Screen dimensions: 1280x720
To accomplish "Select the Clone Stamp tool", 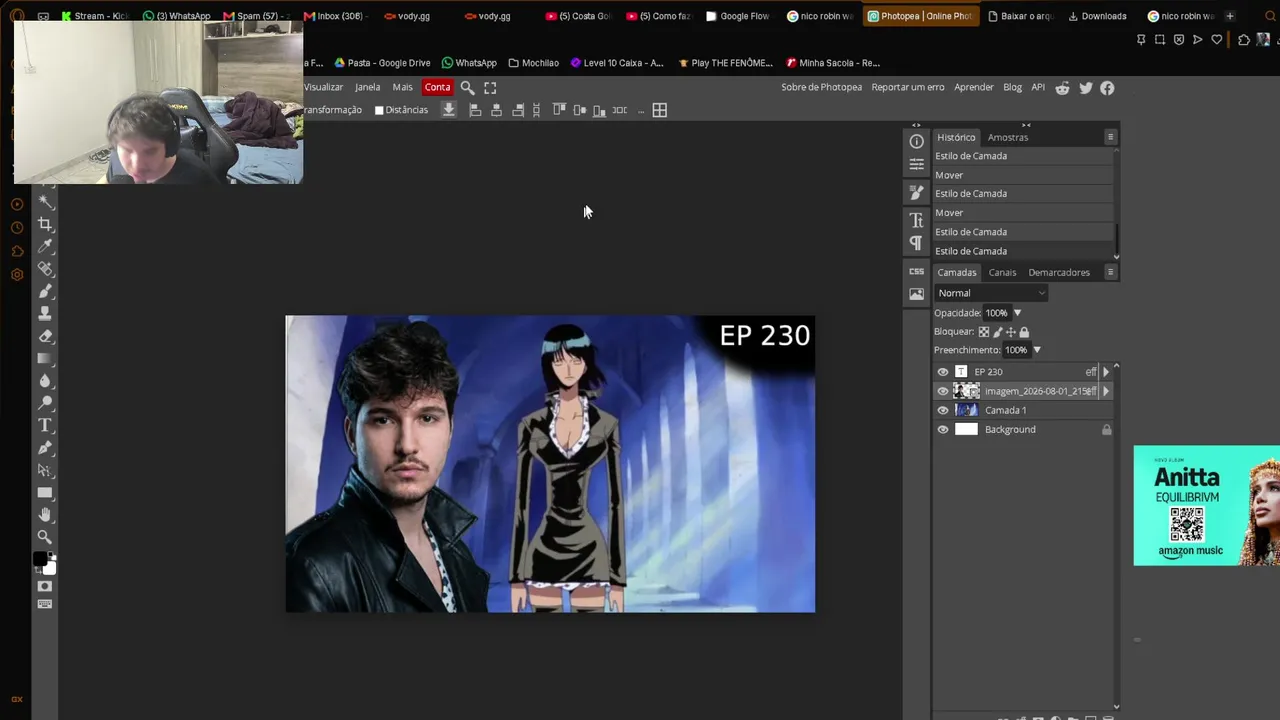I will pos(45,314).
